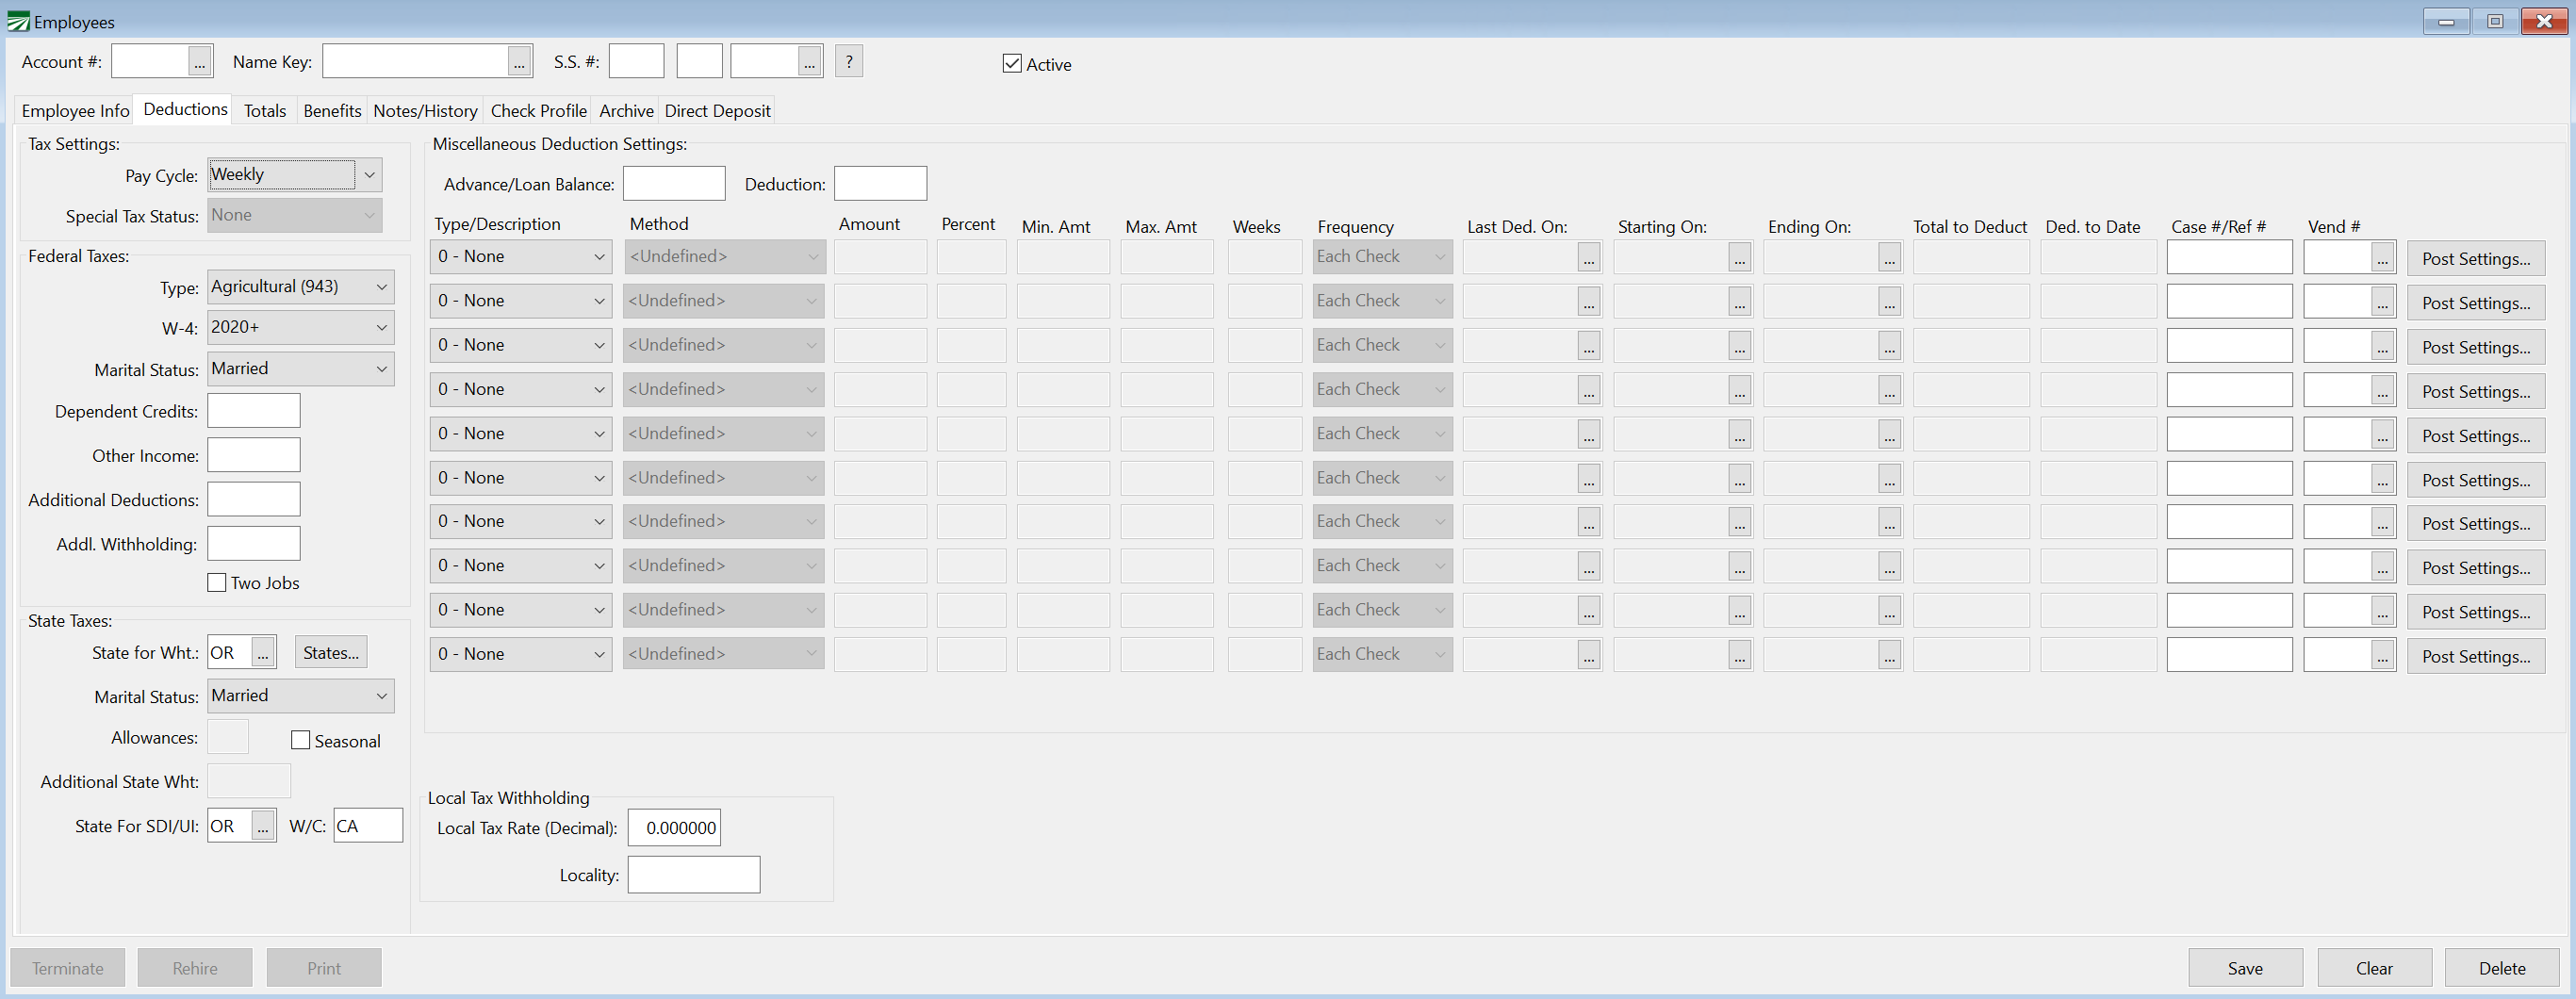The image size is (2576, 999).
Task: Click the Employees app icon in title bar
Action: (18, 22)
